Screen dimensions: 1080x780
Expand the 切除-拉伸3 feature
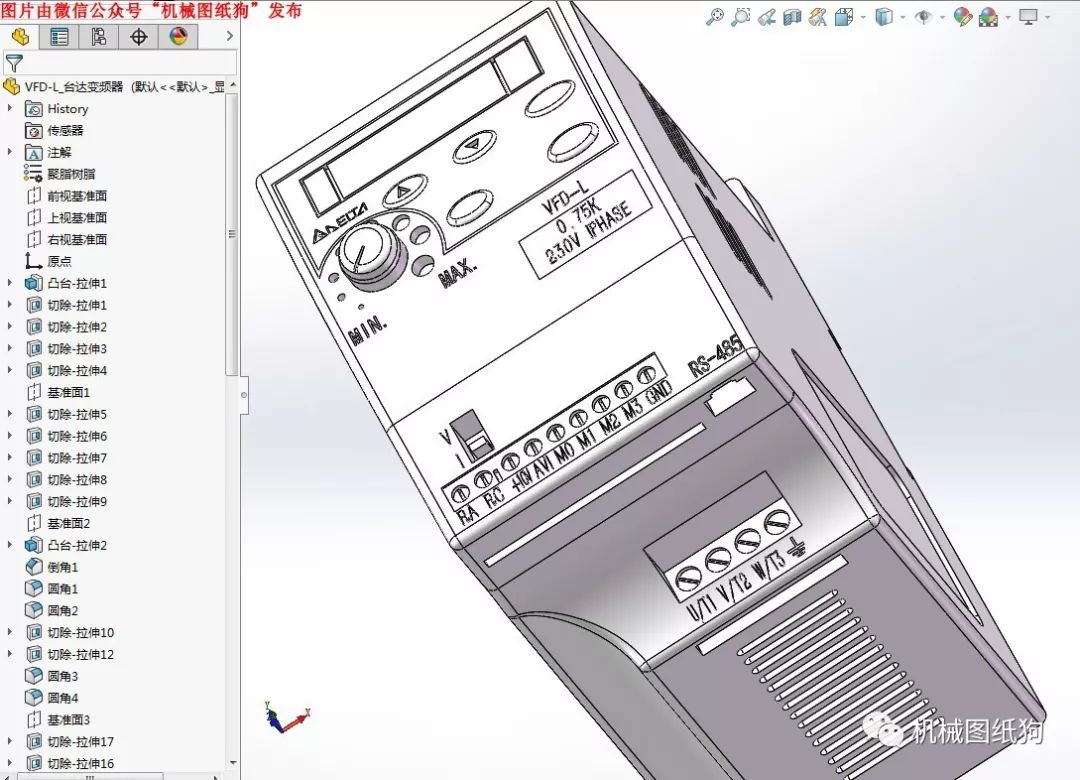pyautogui.click(x=10, y=348)
